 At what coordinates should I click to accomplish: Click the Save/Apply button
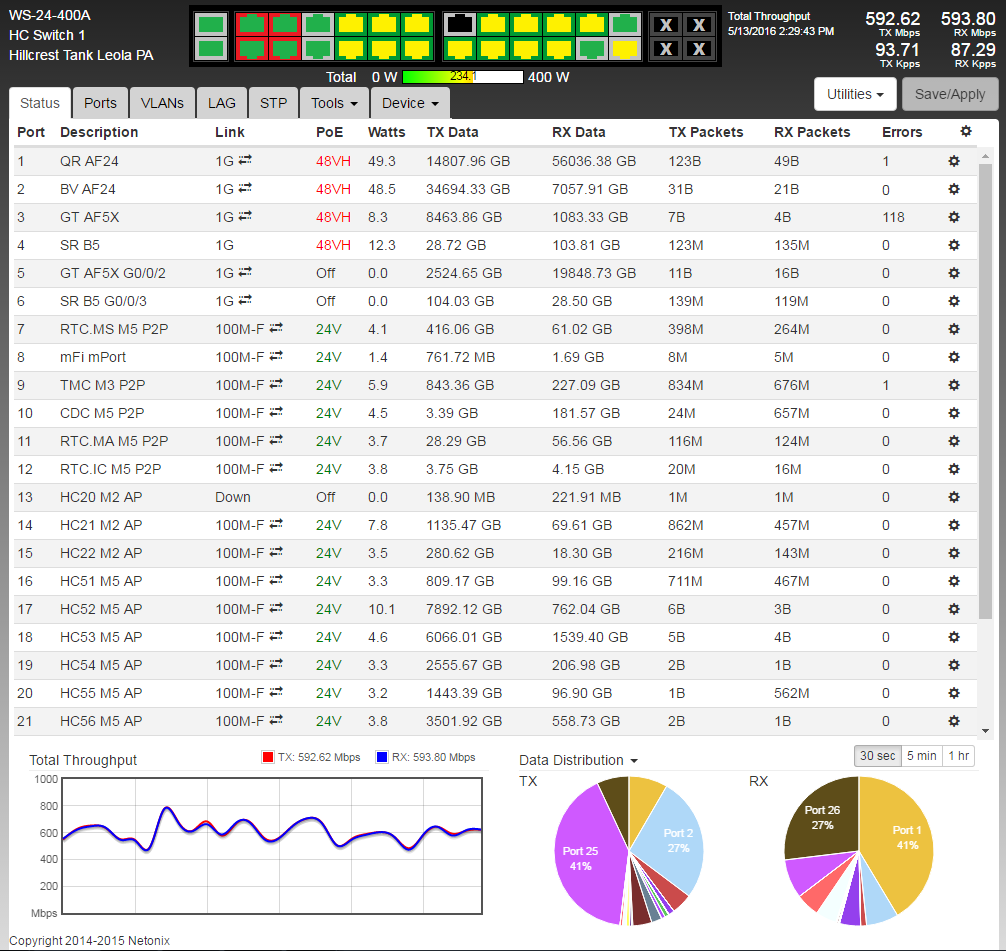click(x=950, y=94)
